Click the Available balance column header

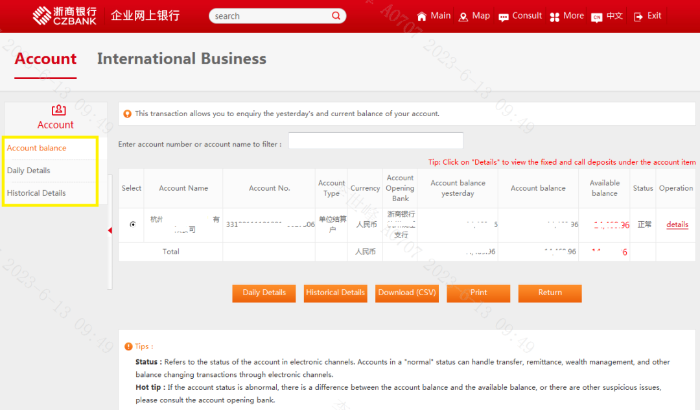pyautogui.click(x=604, y=188)
